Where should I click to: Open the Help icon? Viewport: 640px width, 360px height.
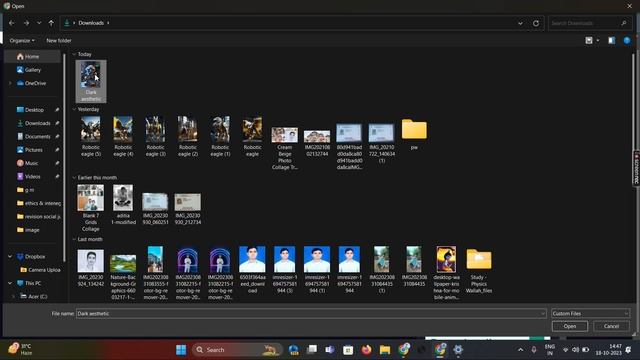coord(627,40)
